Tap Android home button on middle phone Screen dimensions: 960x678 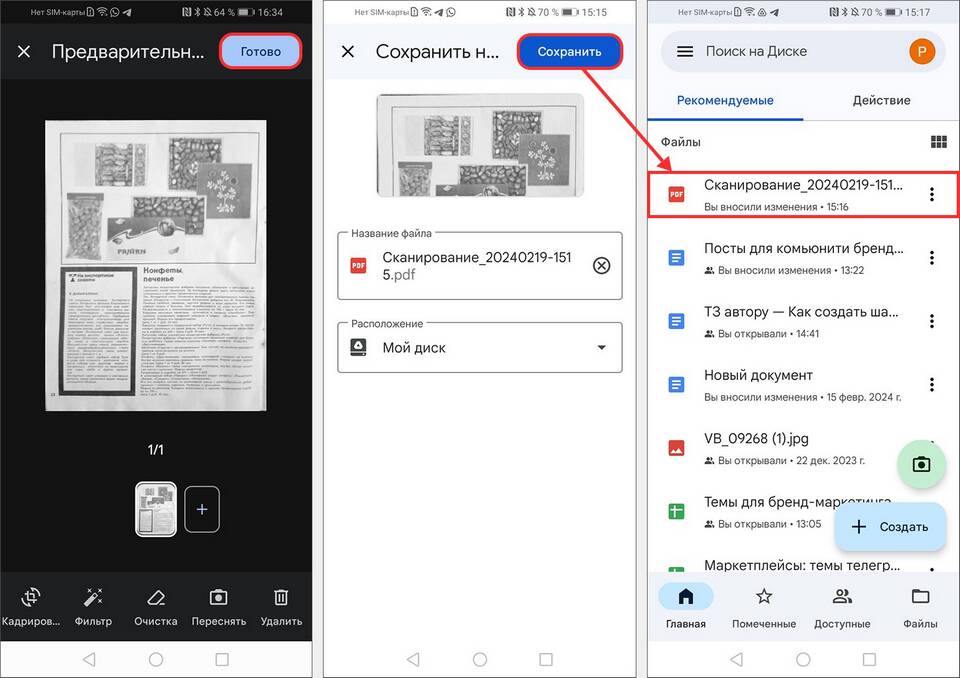[x=480, y=659]
